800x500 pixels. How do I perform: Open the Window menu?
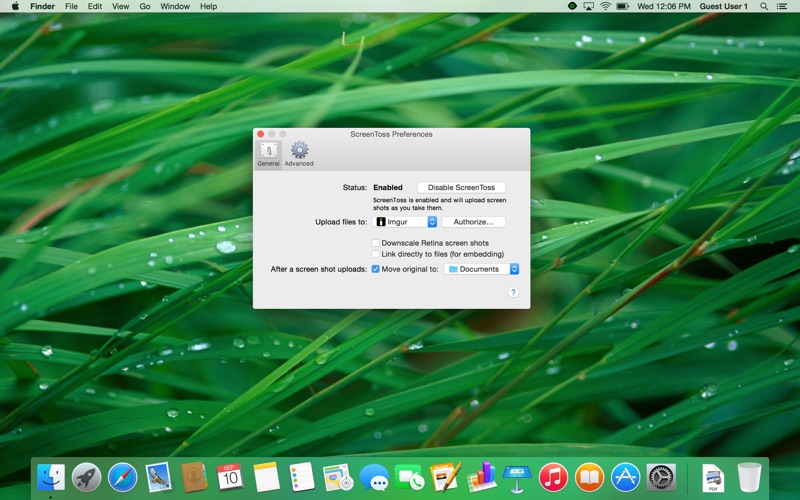point(175,6)
